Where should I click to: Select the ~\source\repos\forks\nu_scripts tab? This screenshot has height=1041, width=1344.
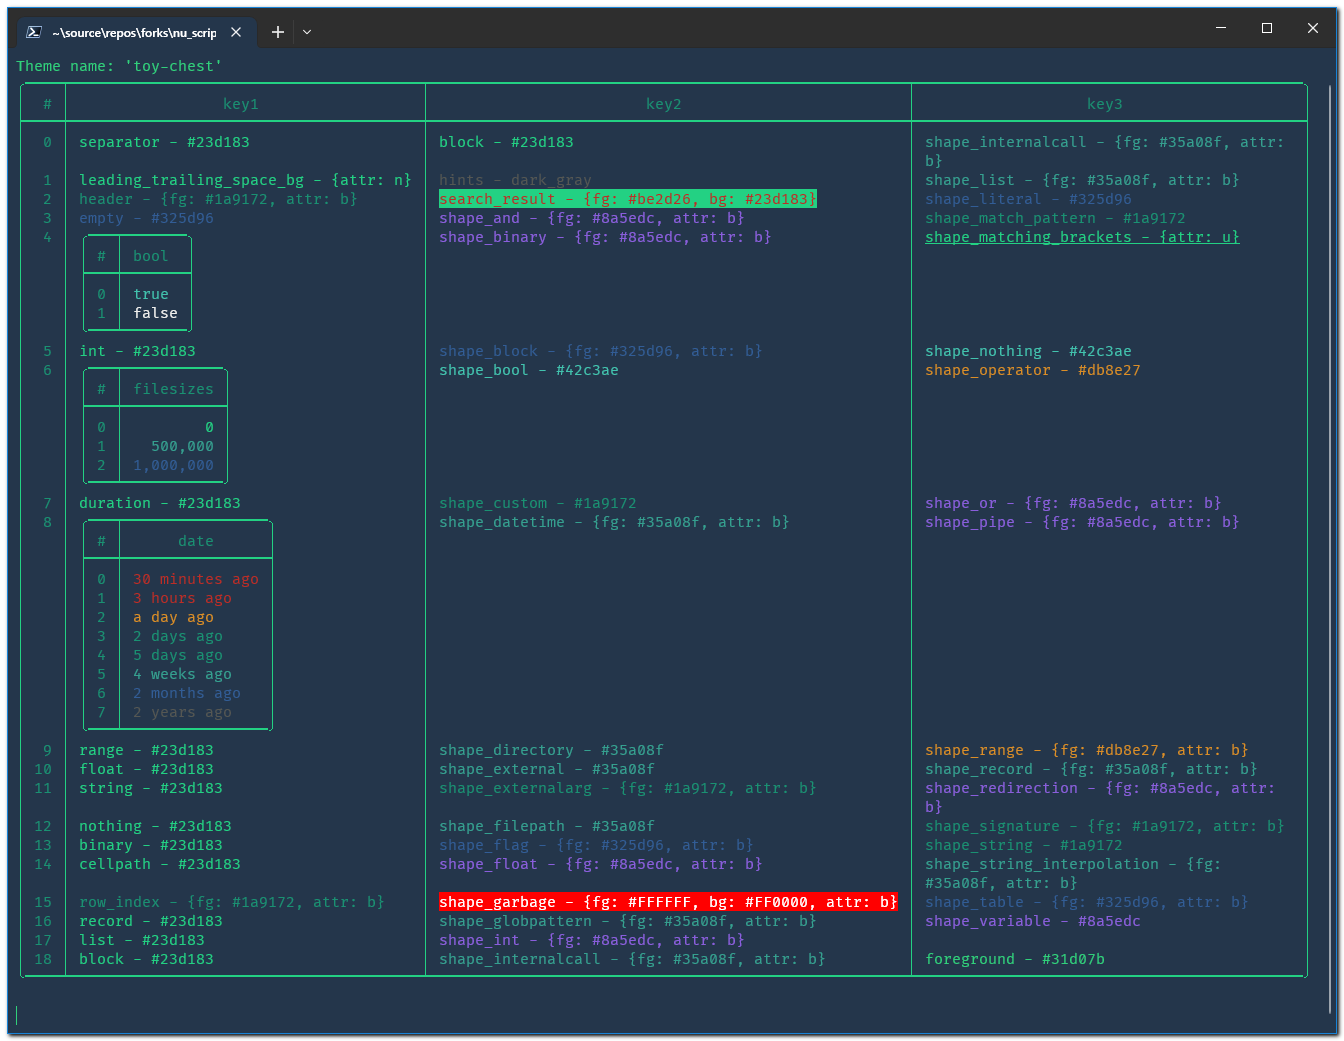pyautogui.click(x=134, y=32)
